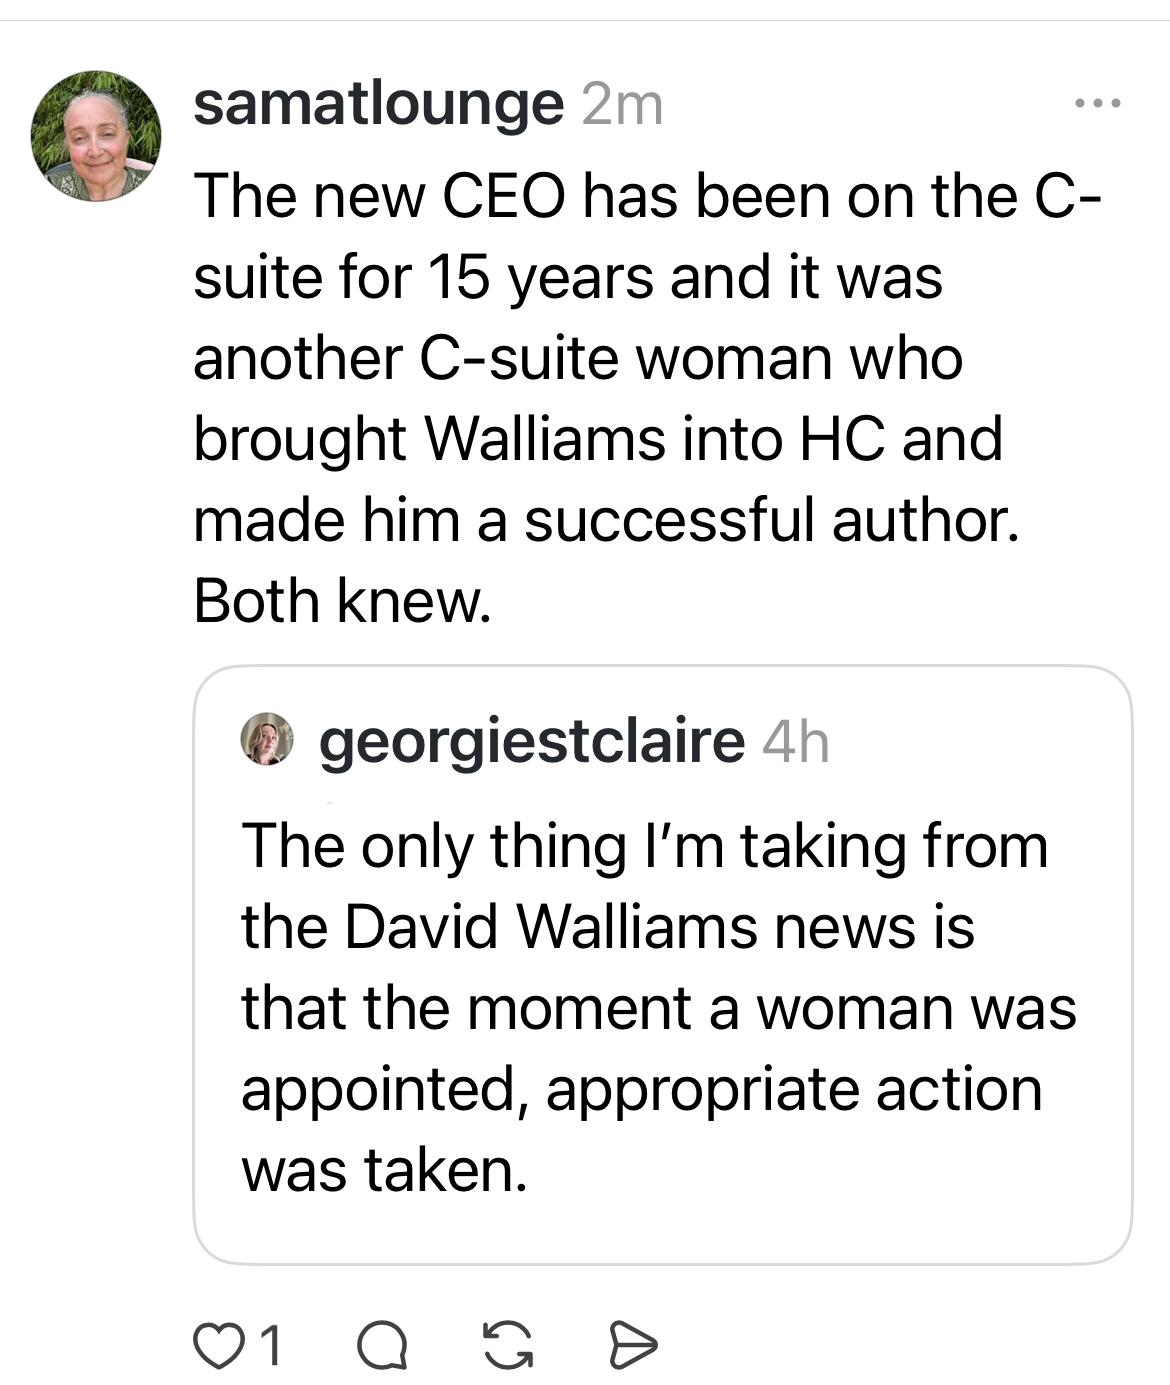Image resolution: width=1170 pixels, height=1385 pixels.
Task: Visit the samatlounge username link
Action: point(378,104)
